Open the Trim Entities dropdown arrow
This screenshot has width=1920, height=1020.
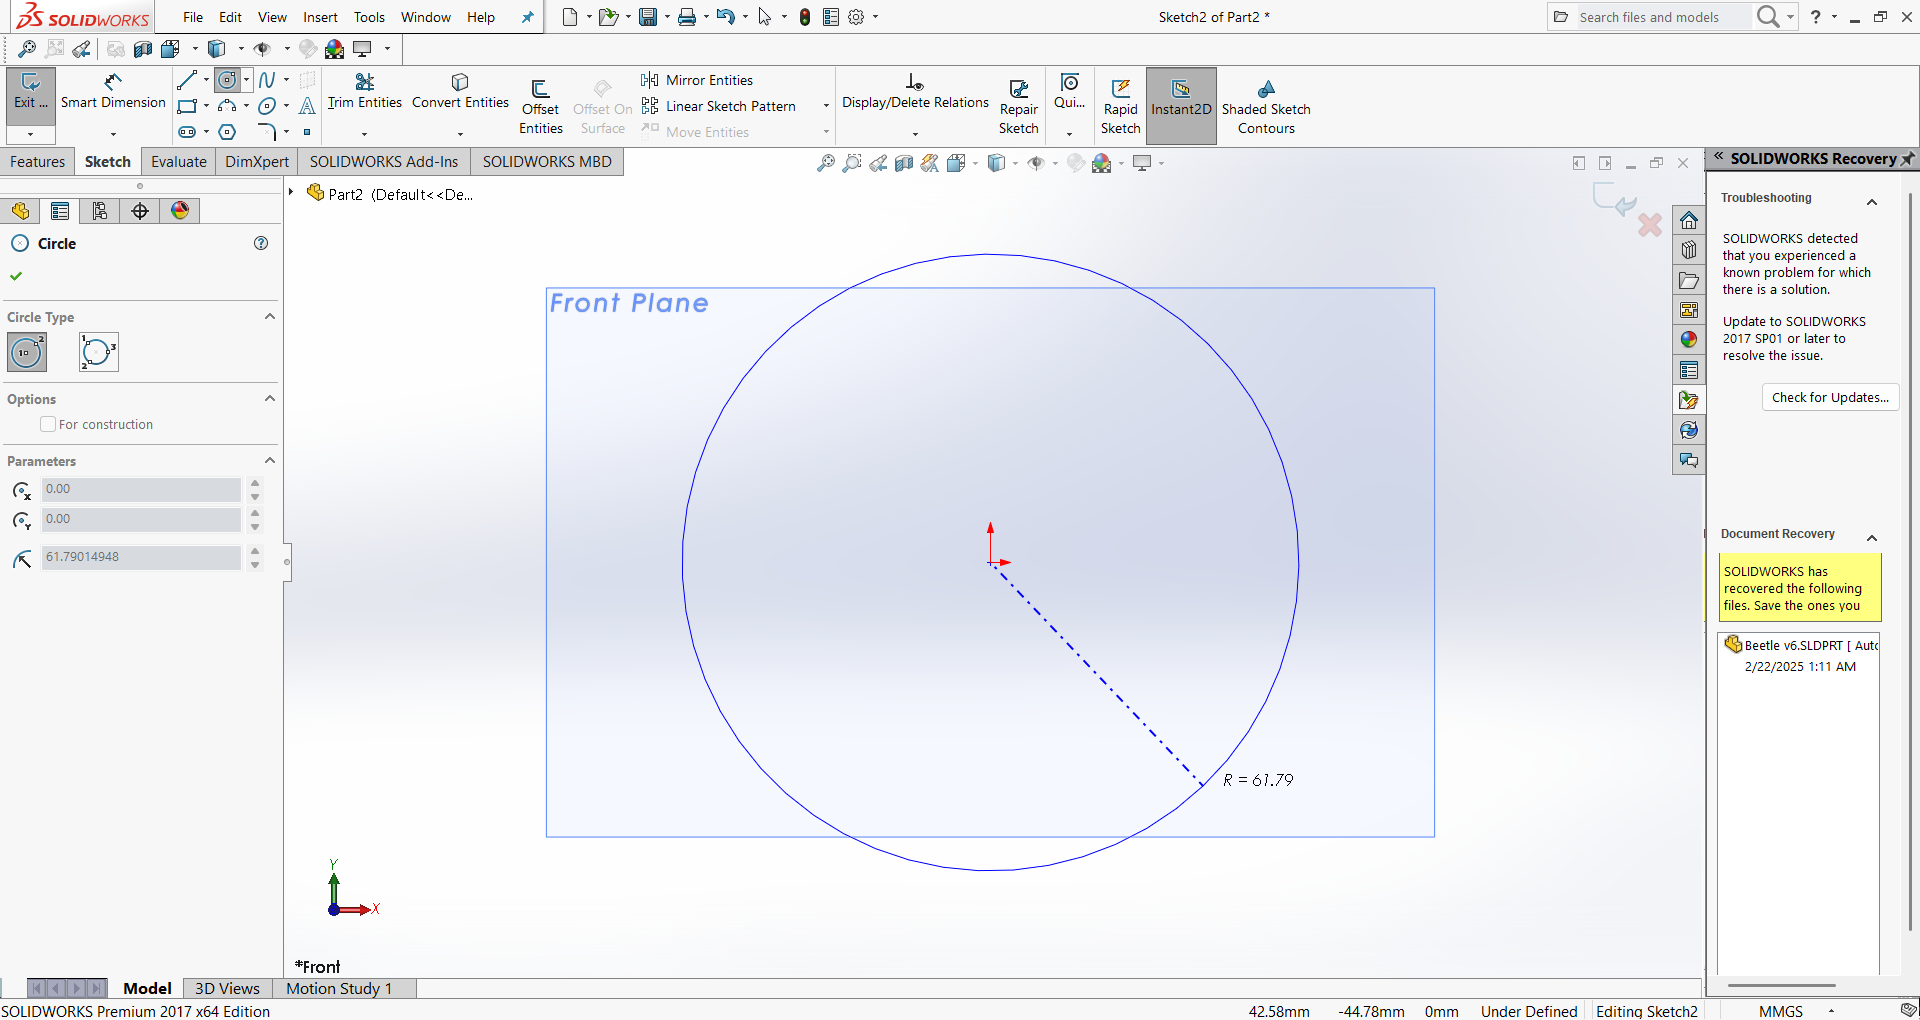[364, 133]
